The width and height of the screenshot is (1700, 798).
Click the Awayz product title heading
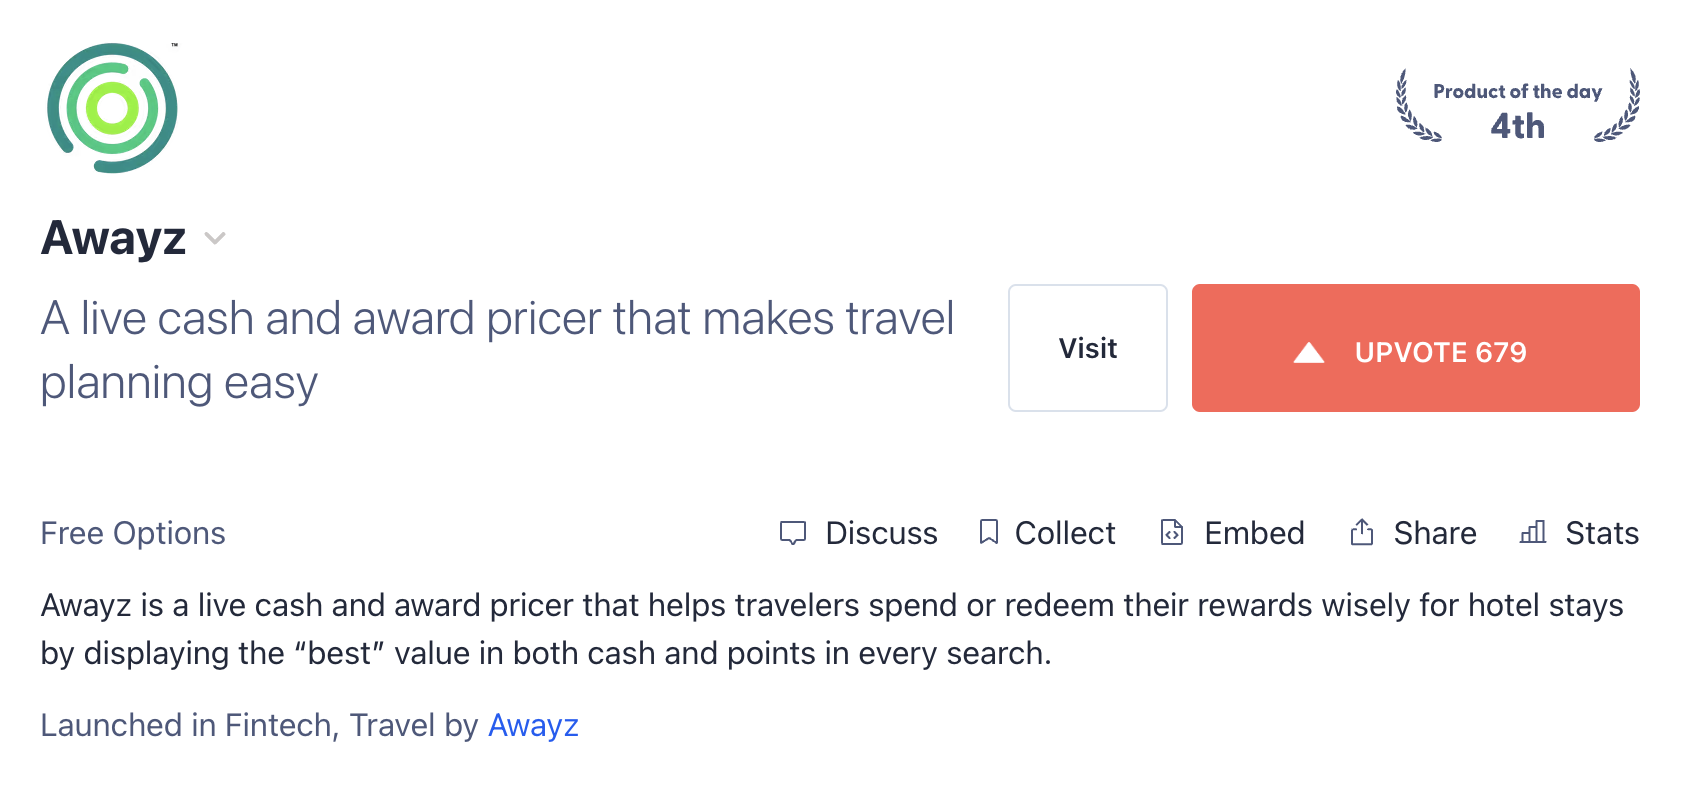114,238
